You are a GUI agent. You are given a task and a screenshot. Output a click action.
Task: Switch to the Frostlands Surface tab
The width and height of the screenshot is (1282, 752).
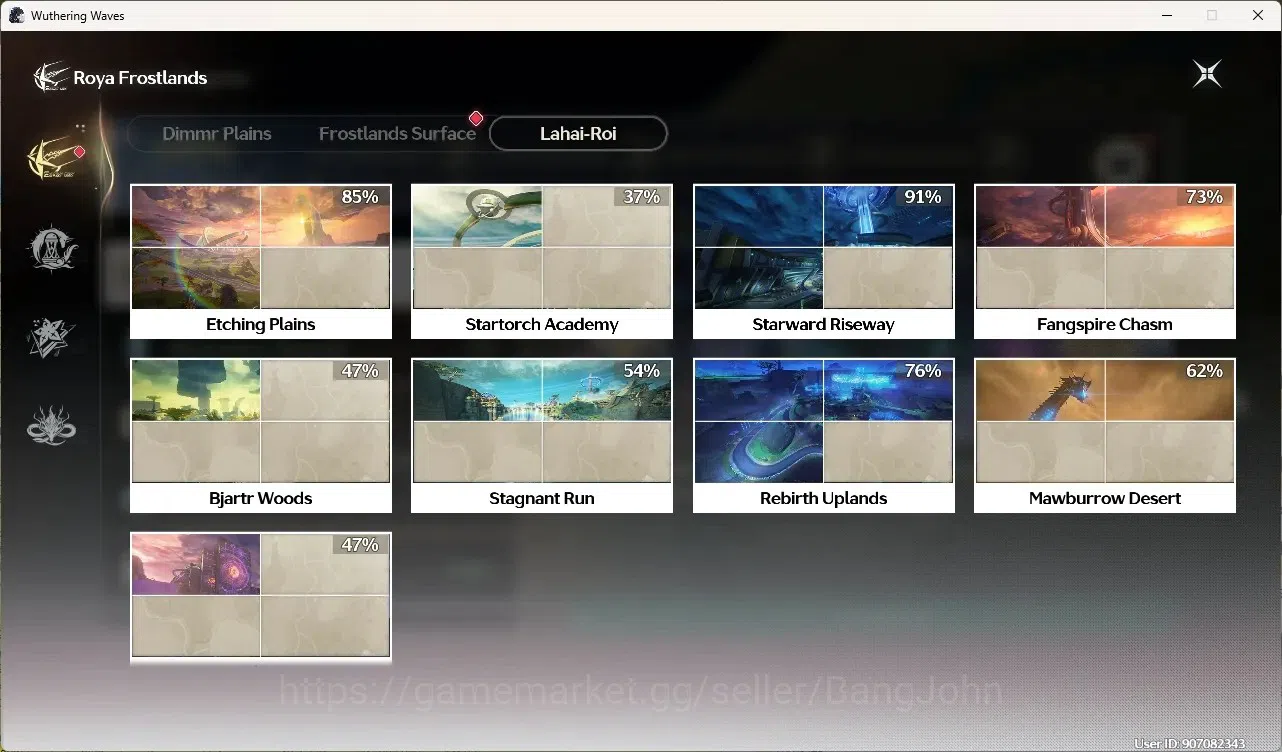click(x=397, y=133)
